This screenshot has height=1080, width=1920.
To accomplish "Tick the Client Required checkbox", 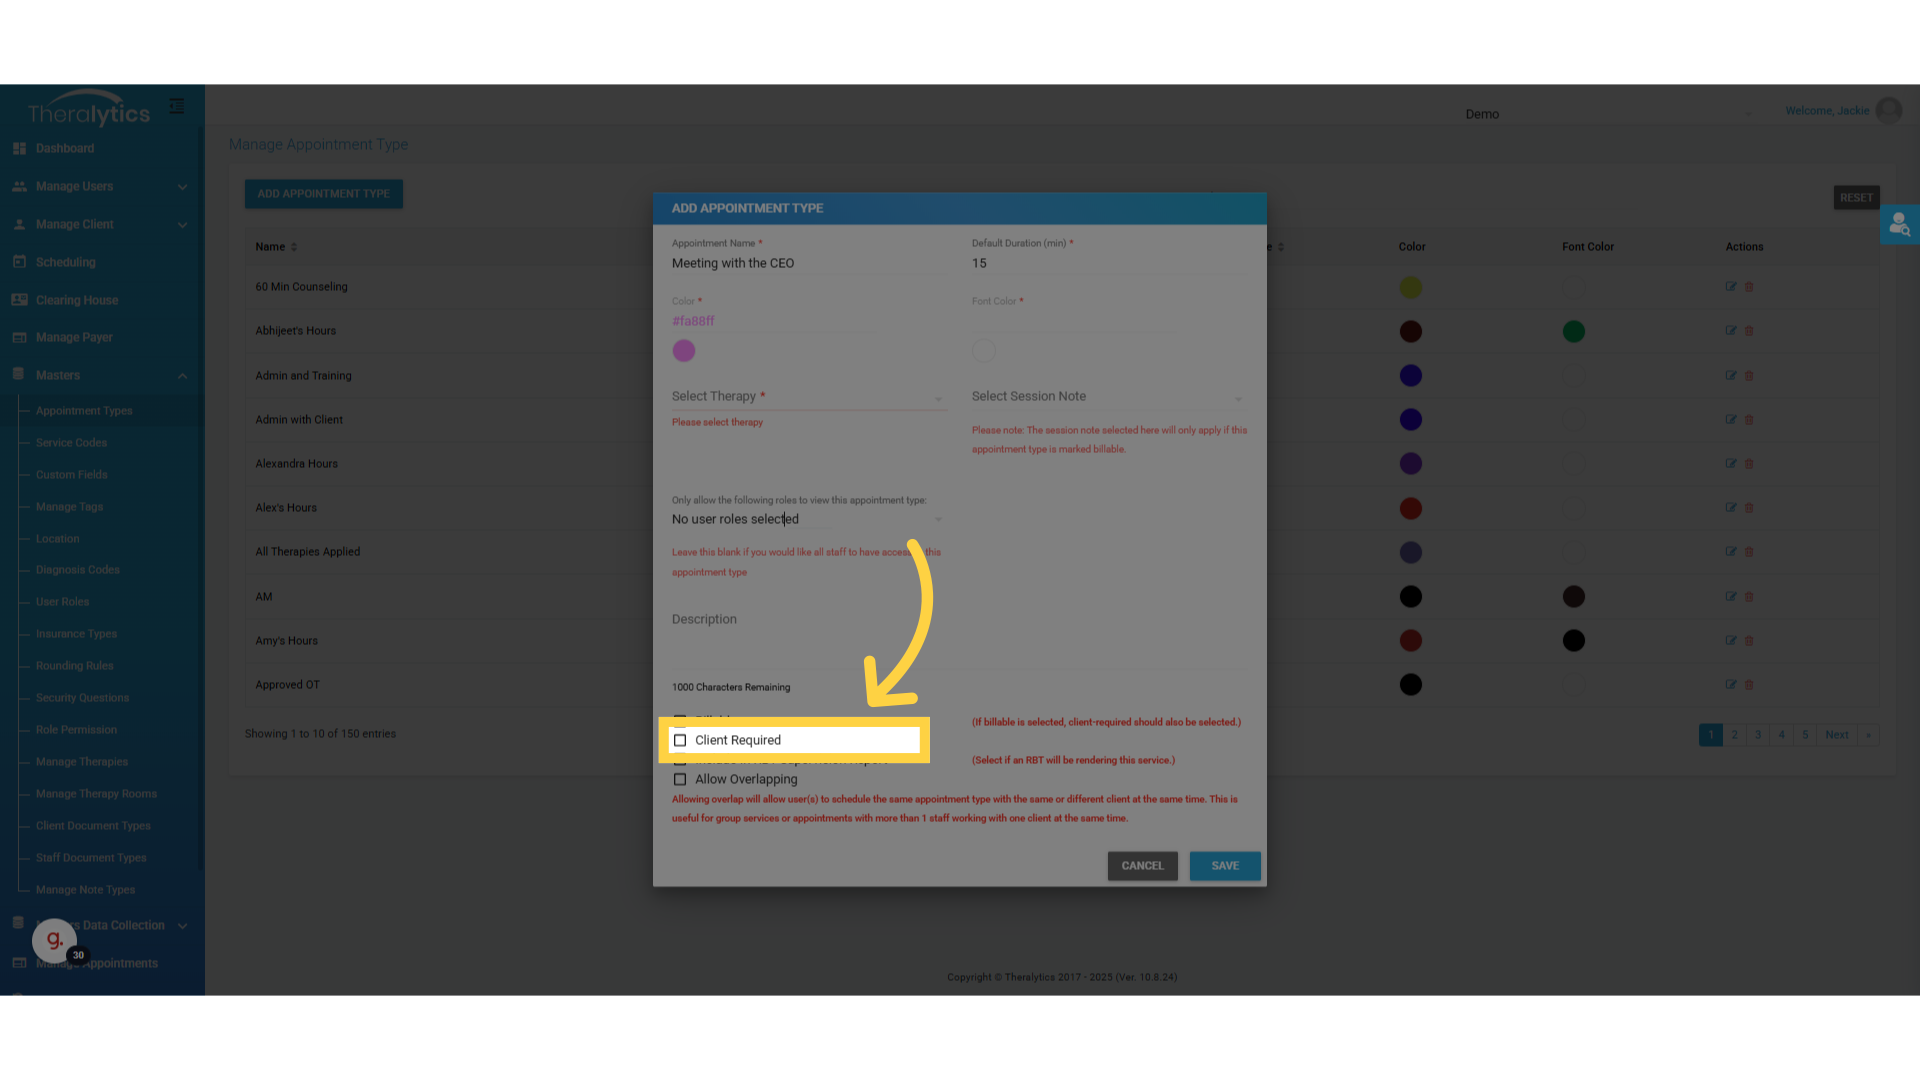I will (680, 740).
